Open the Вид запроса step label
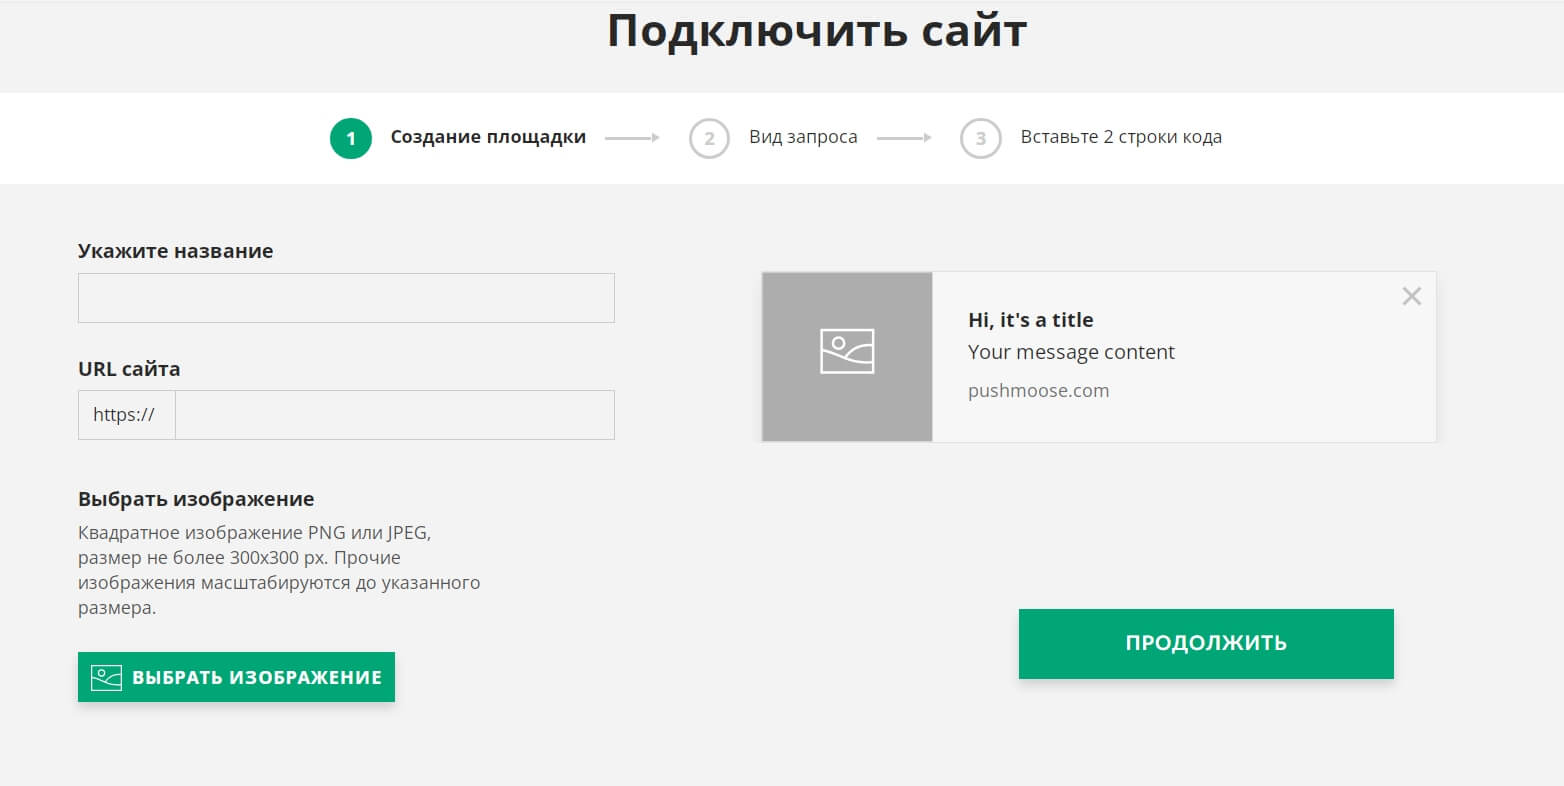This screenshot has height=786, width=1564. (x=803, y=137)
